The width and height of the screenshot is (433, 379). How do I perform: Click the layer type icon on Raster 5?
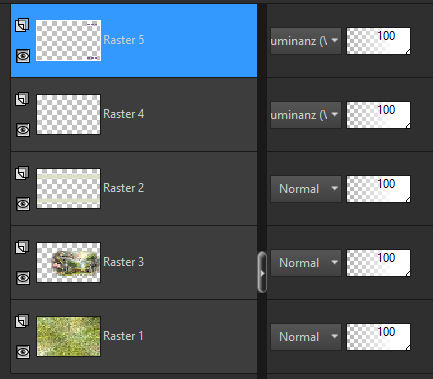(22, 25)
